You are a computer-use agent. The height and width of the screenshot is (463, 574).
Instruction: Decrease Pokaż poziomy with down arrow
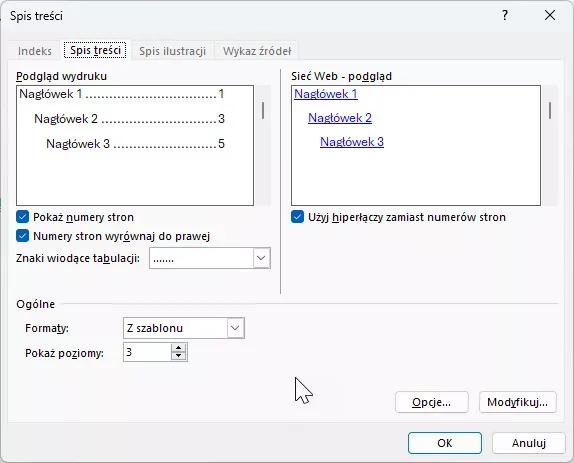click(178, 356)
